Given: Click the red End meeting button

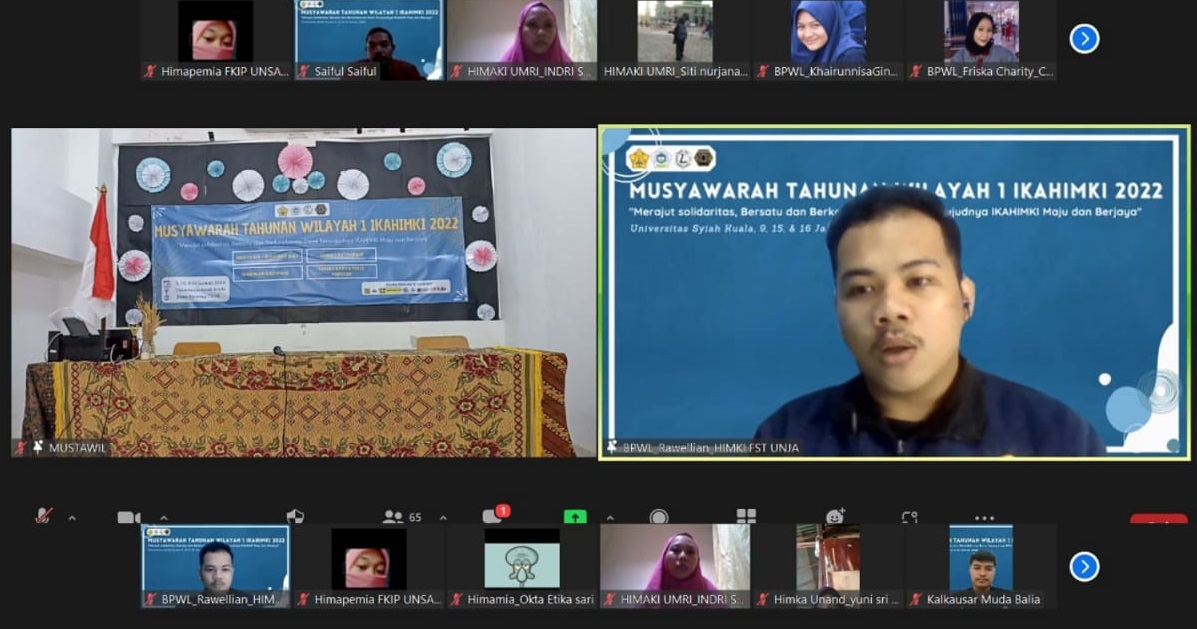Looking at the screenshot, I should [x=1158, y=519].
